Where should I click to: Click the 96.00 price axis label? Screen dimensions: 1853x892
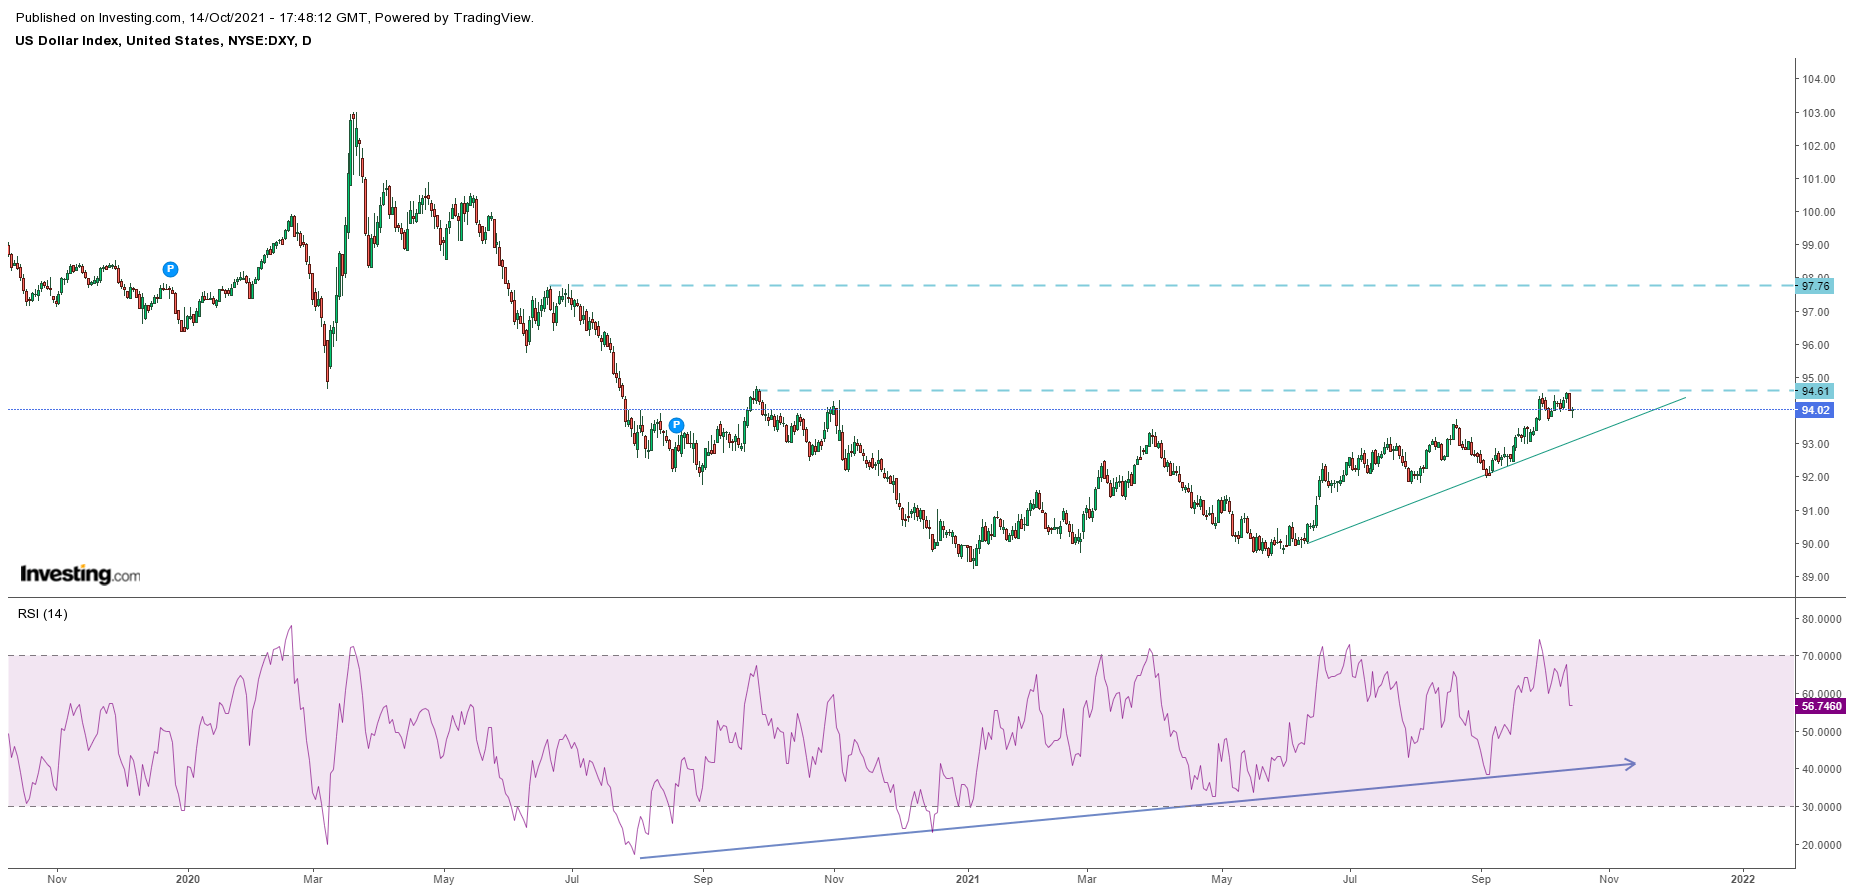(1816, 345)
